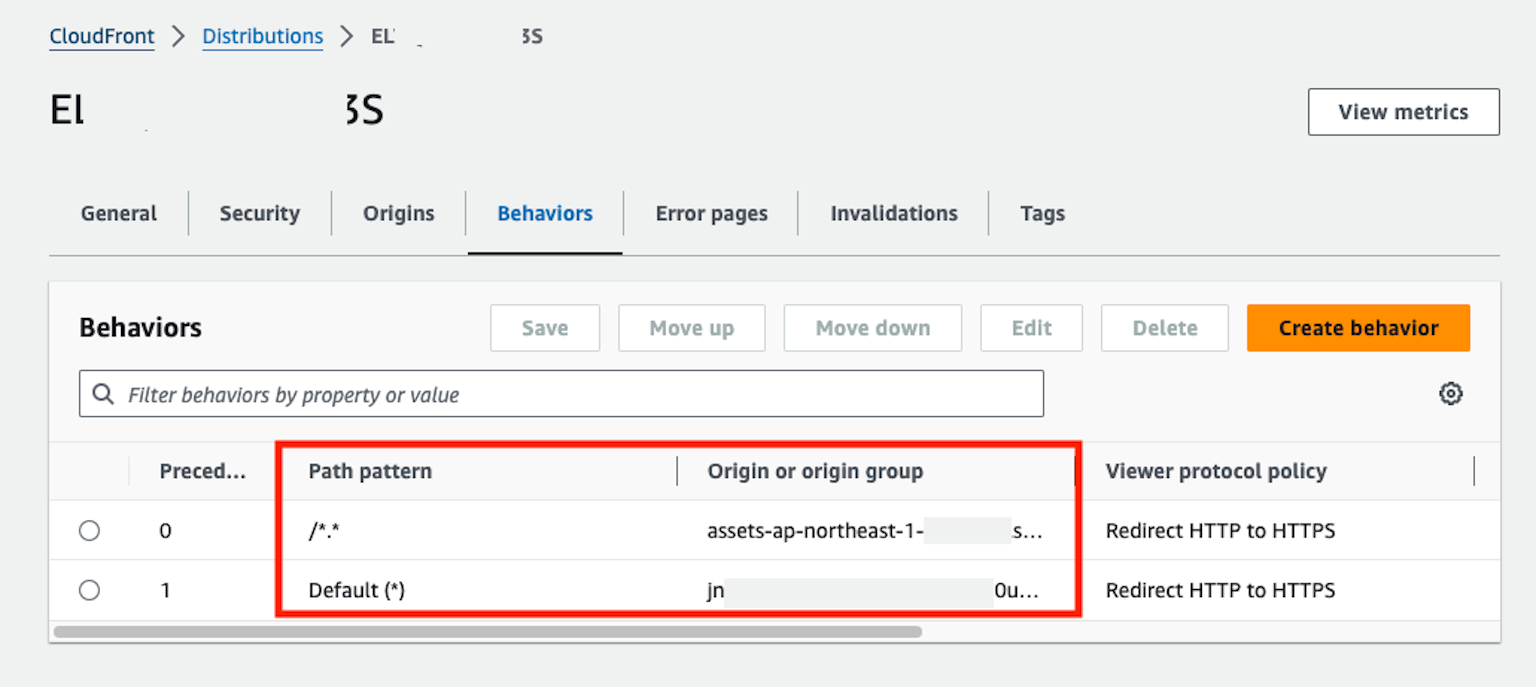1536x687 pixels.
Task: Switch to the Origins tab
Action: (x=398, y=213)
